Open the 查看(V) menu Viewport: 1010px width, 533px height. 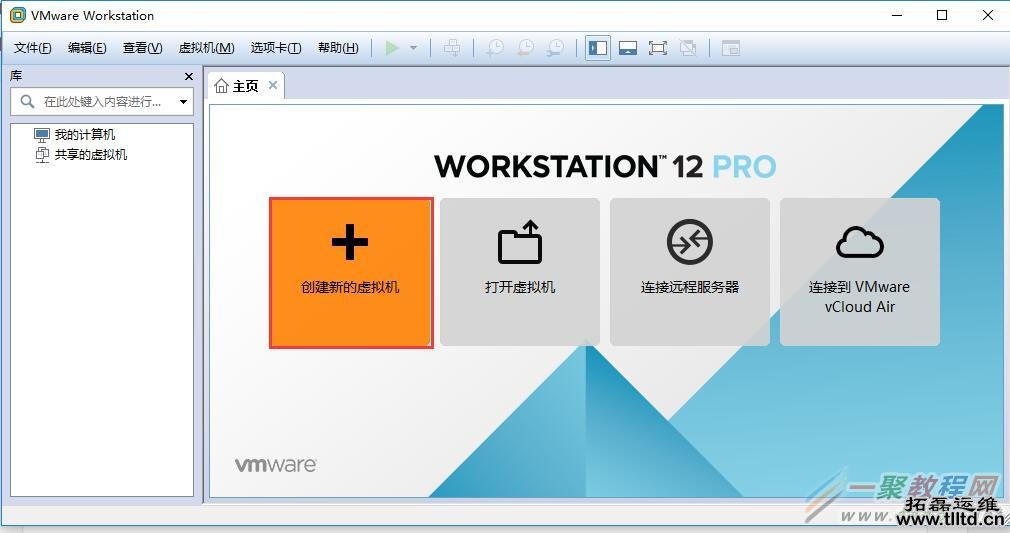tap(142, 48)
